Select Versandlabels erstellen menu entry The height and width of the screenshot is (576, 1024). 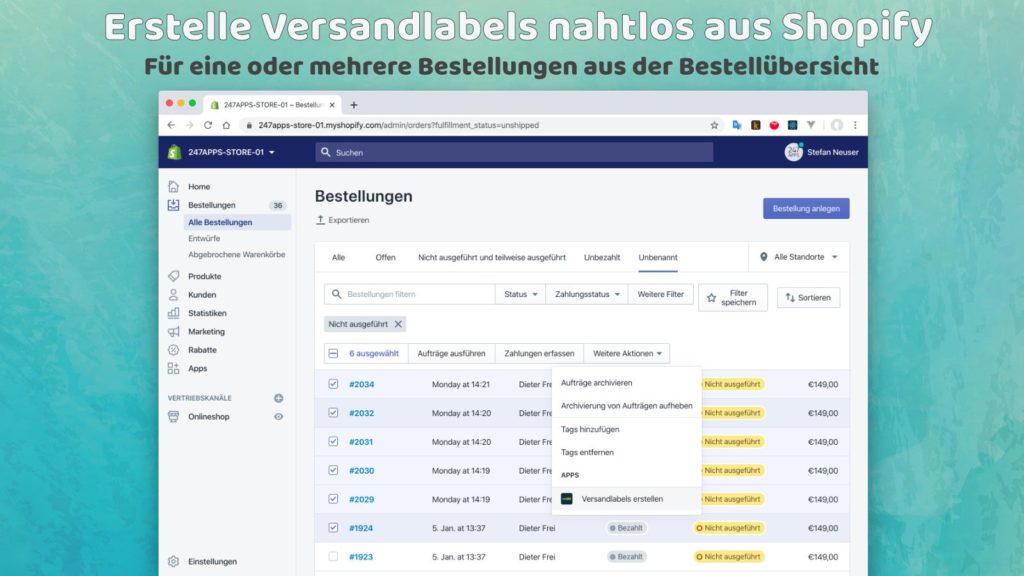pyautogui.click(x=626, y=499)
